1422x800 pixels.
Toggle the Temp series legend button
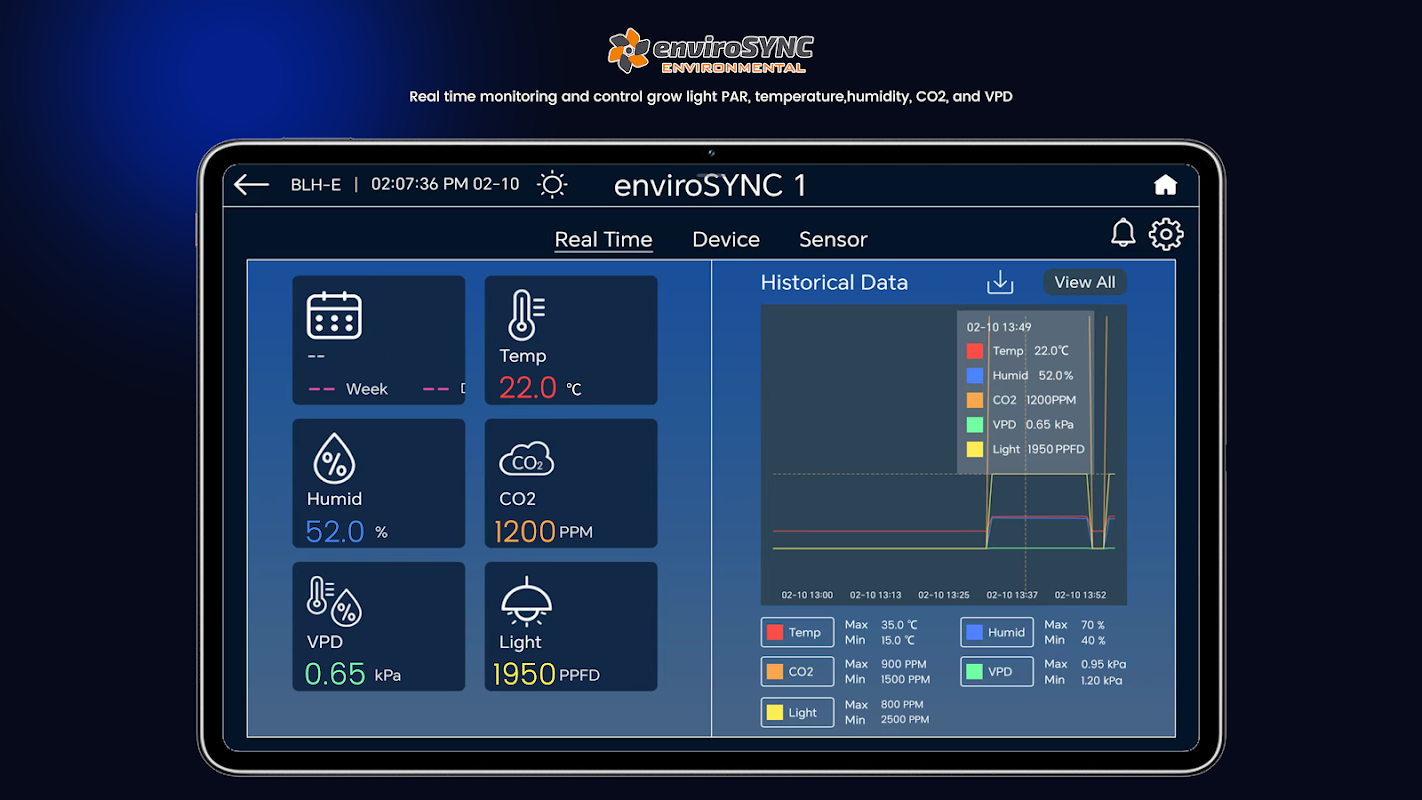point(797,632)
